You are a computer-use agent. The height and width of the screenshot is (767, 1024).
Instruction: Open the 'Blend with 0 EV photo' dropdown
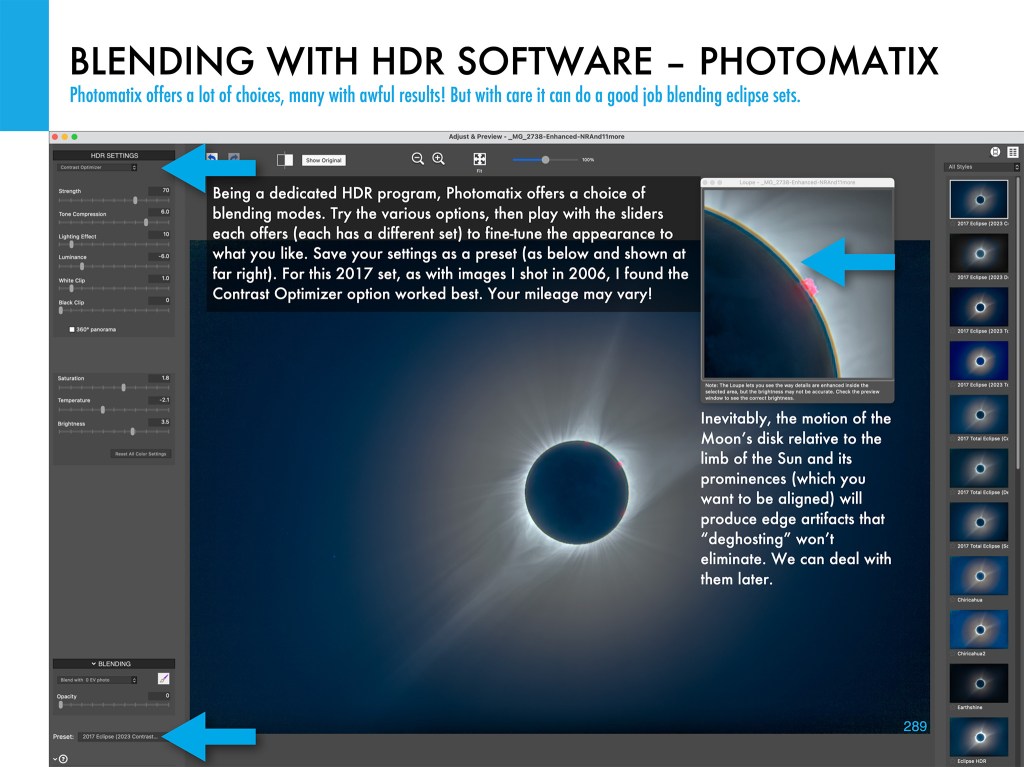[x=98, y=680]
